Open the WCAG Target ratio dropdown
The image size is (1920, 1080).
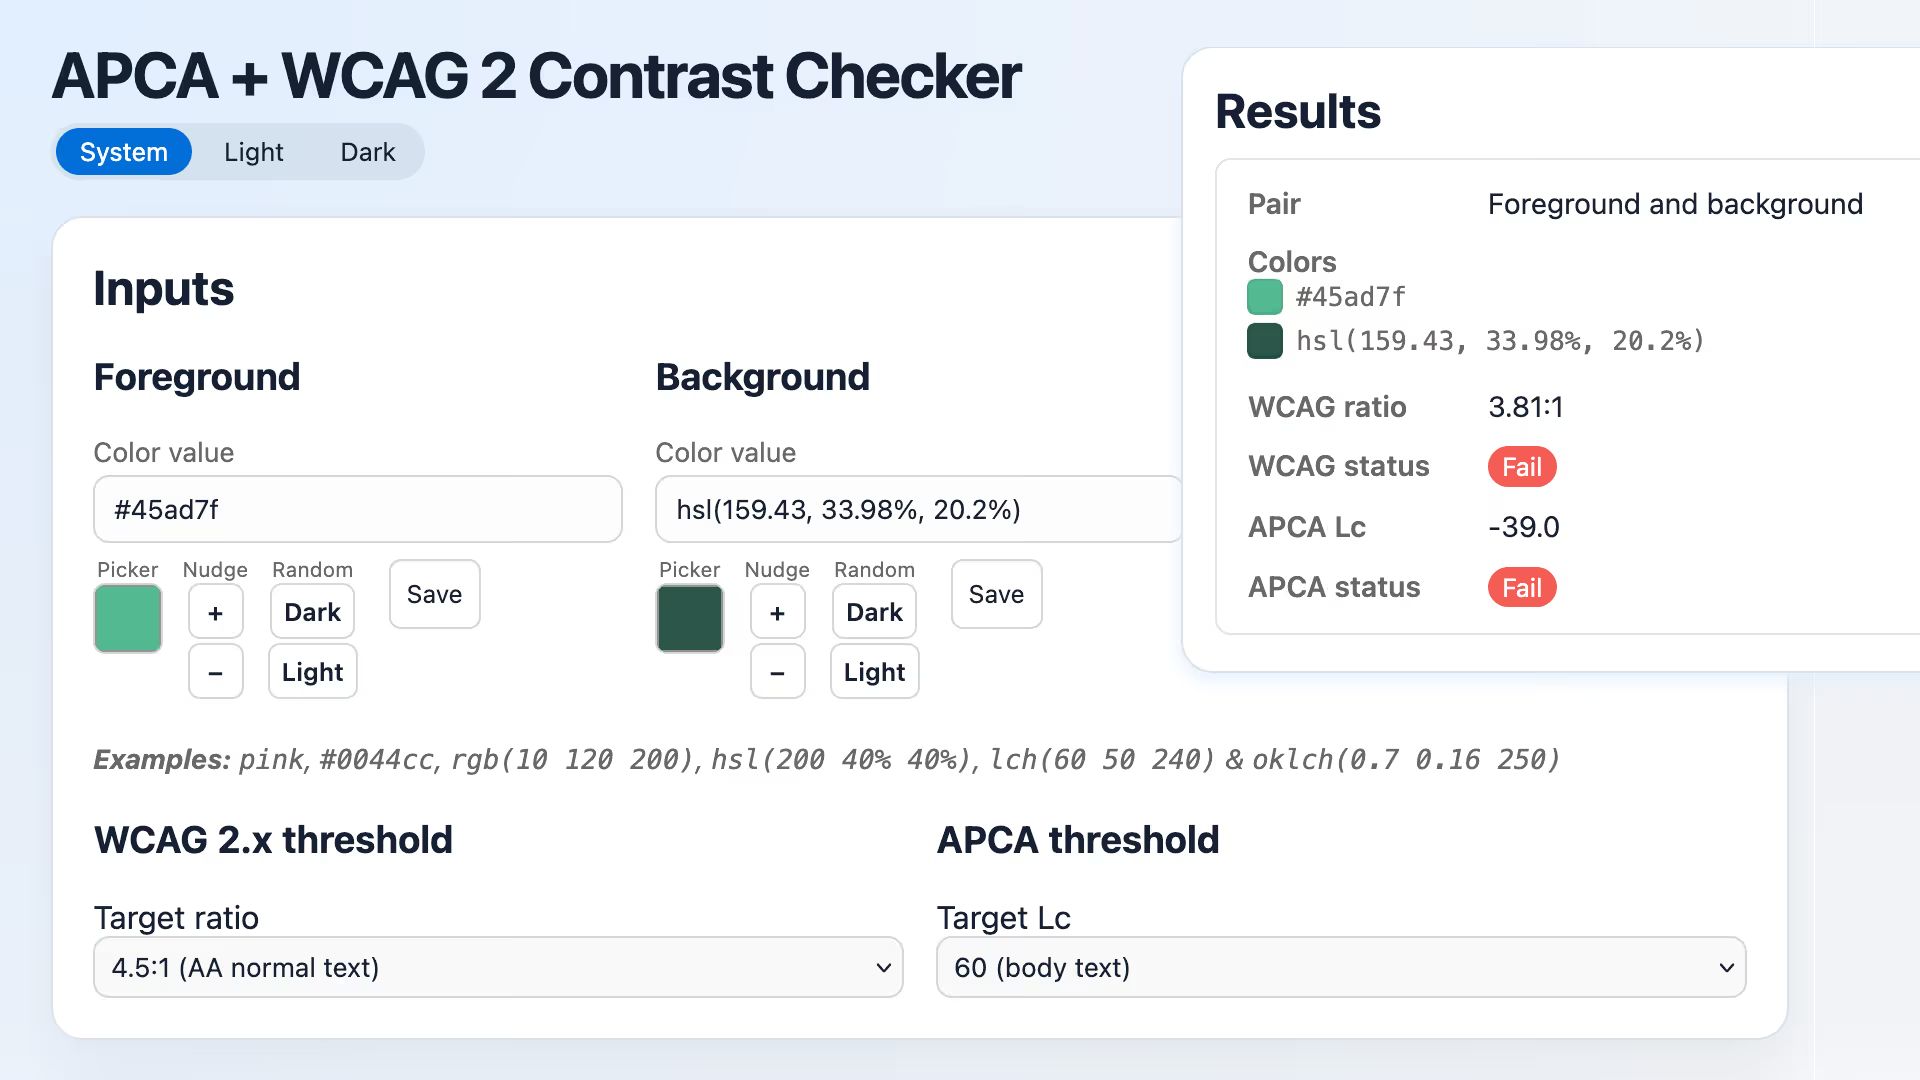tap(498, 967)
